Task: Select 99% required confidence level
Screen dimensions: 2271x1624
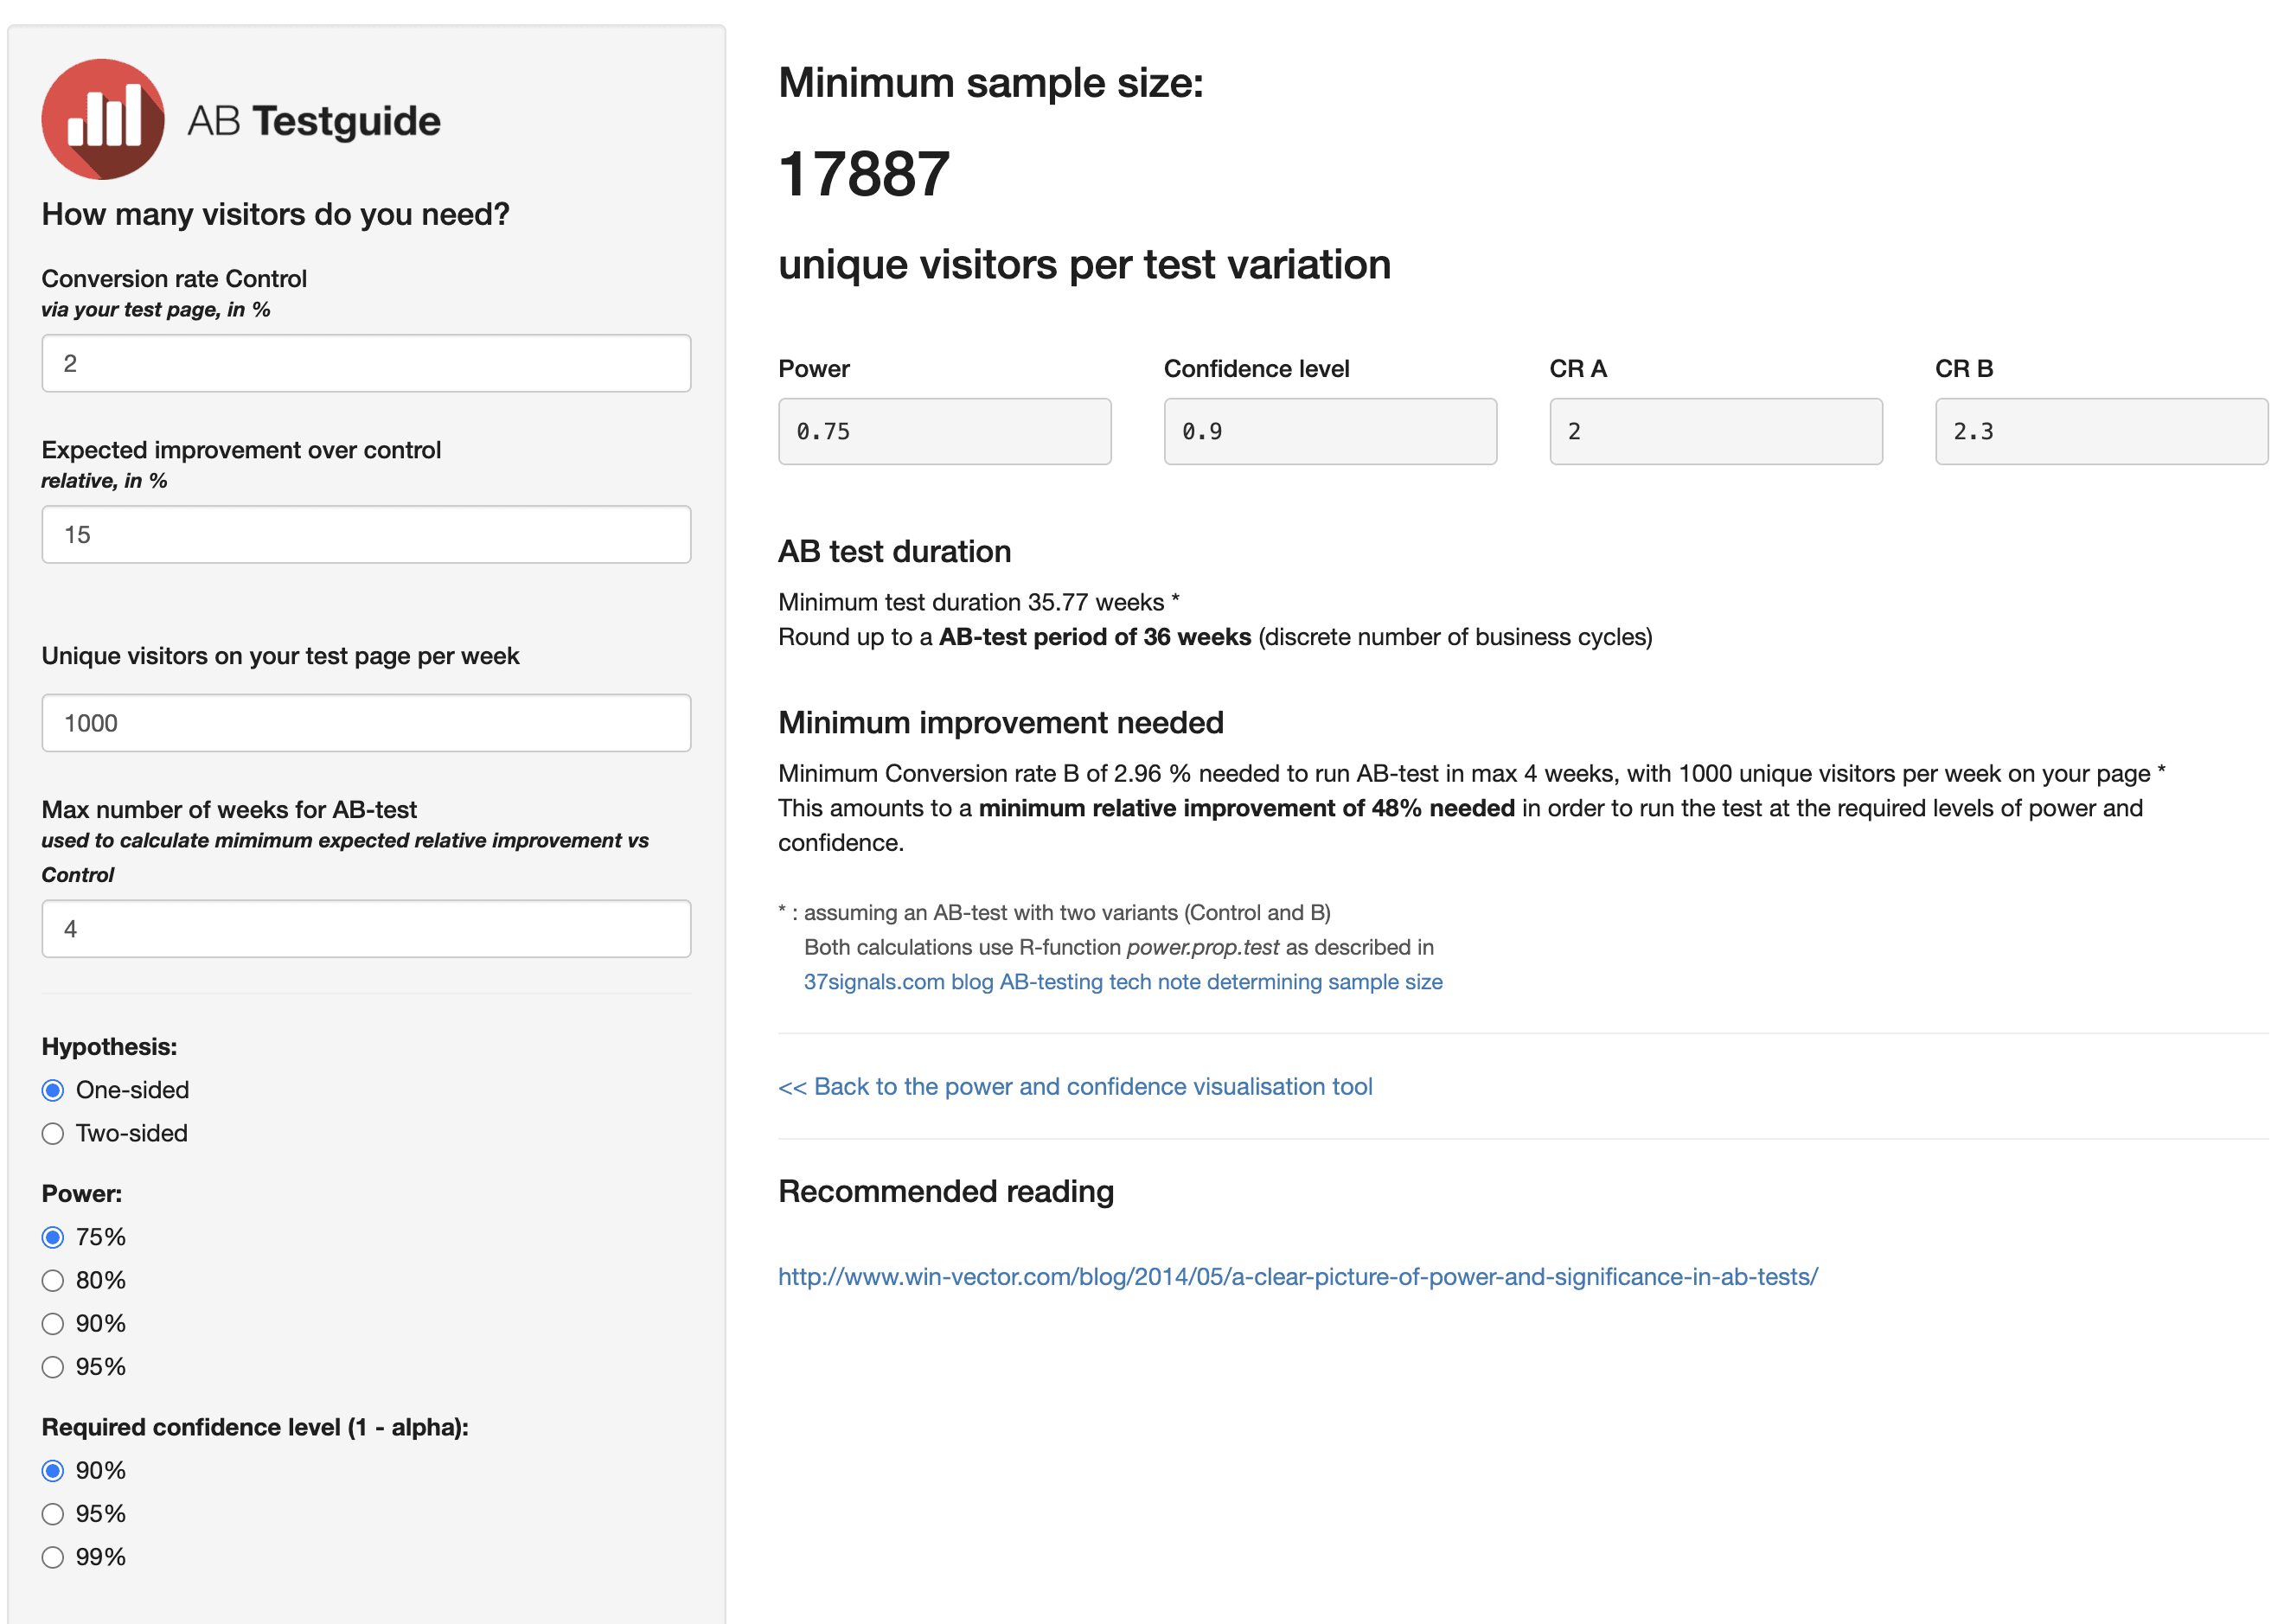Action: coord(53,1556)
